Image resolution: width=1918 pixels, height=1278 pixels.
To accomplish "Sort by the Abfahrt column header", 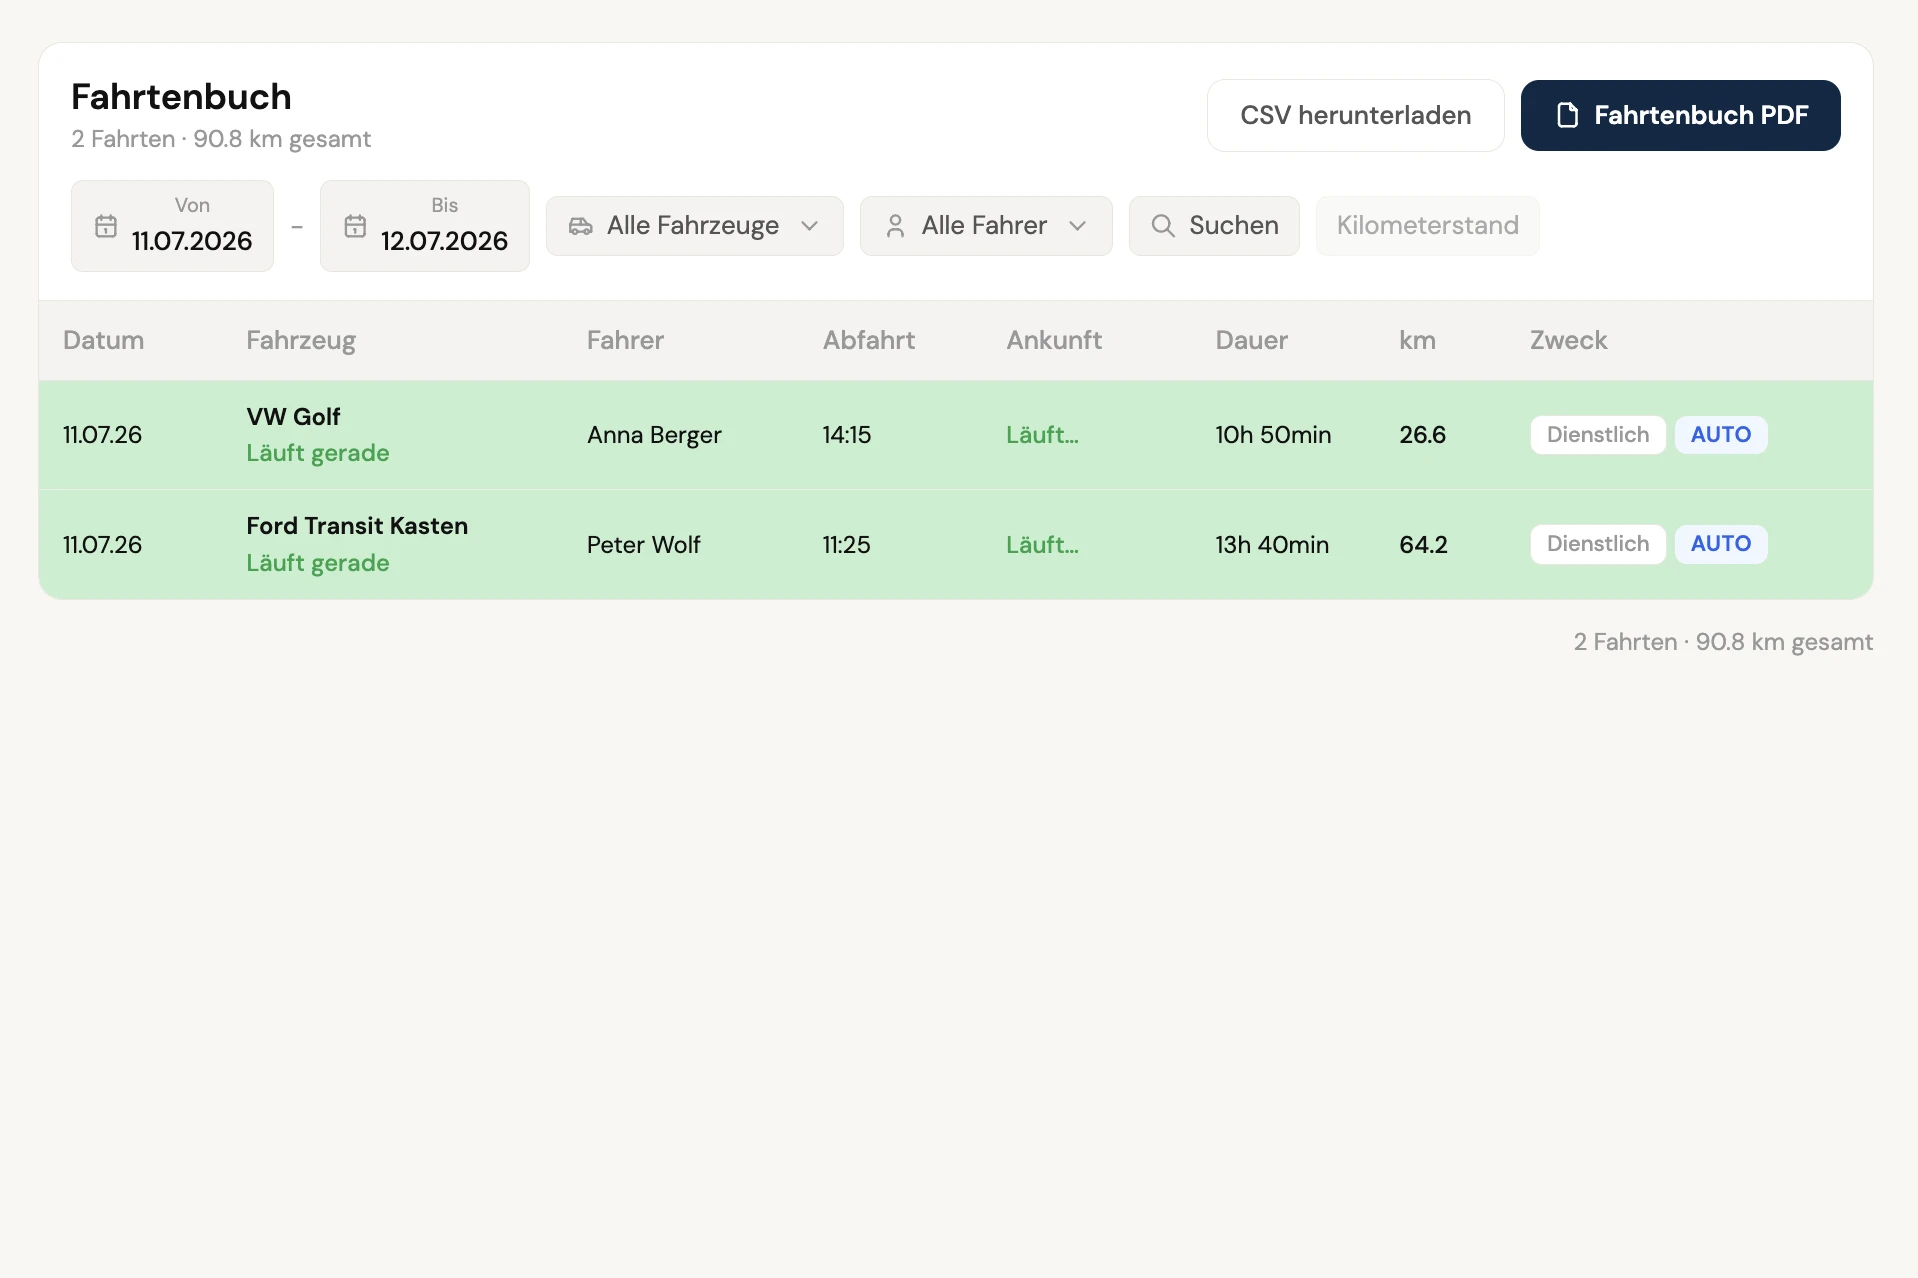I will click(x=869, y=340).
